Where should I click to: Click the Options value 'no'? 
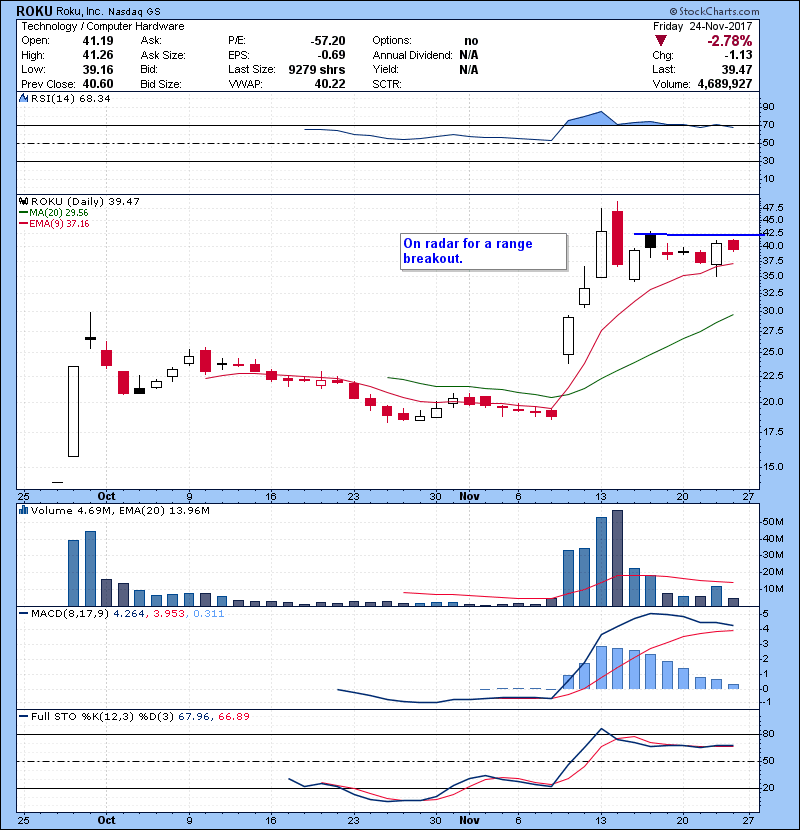click(x=471, y=41)
